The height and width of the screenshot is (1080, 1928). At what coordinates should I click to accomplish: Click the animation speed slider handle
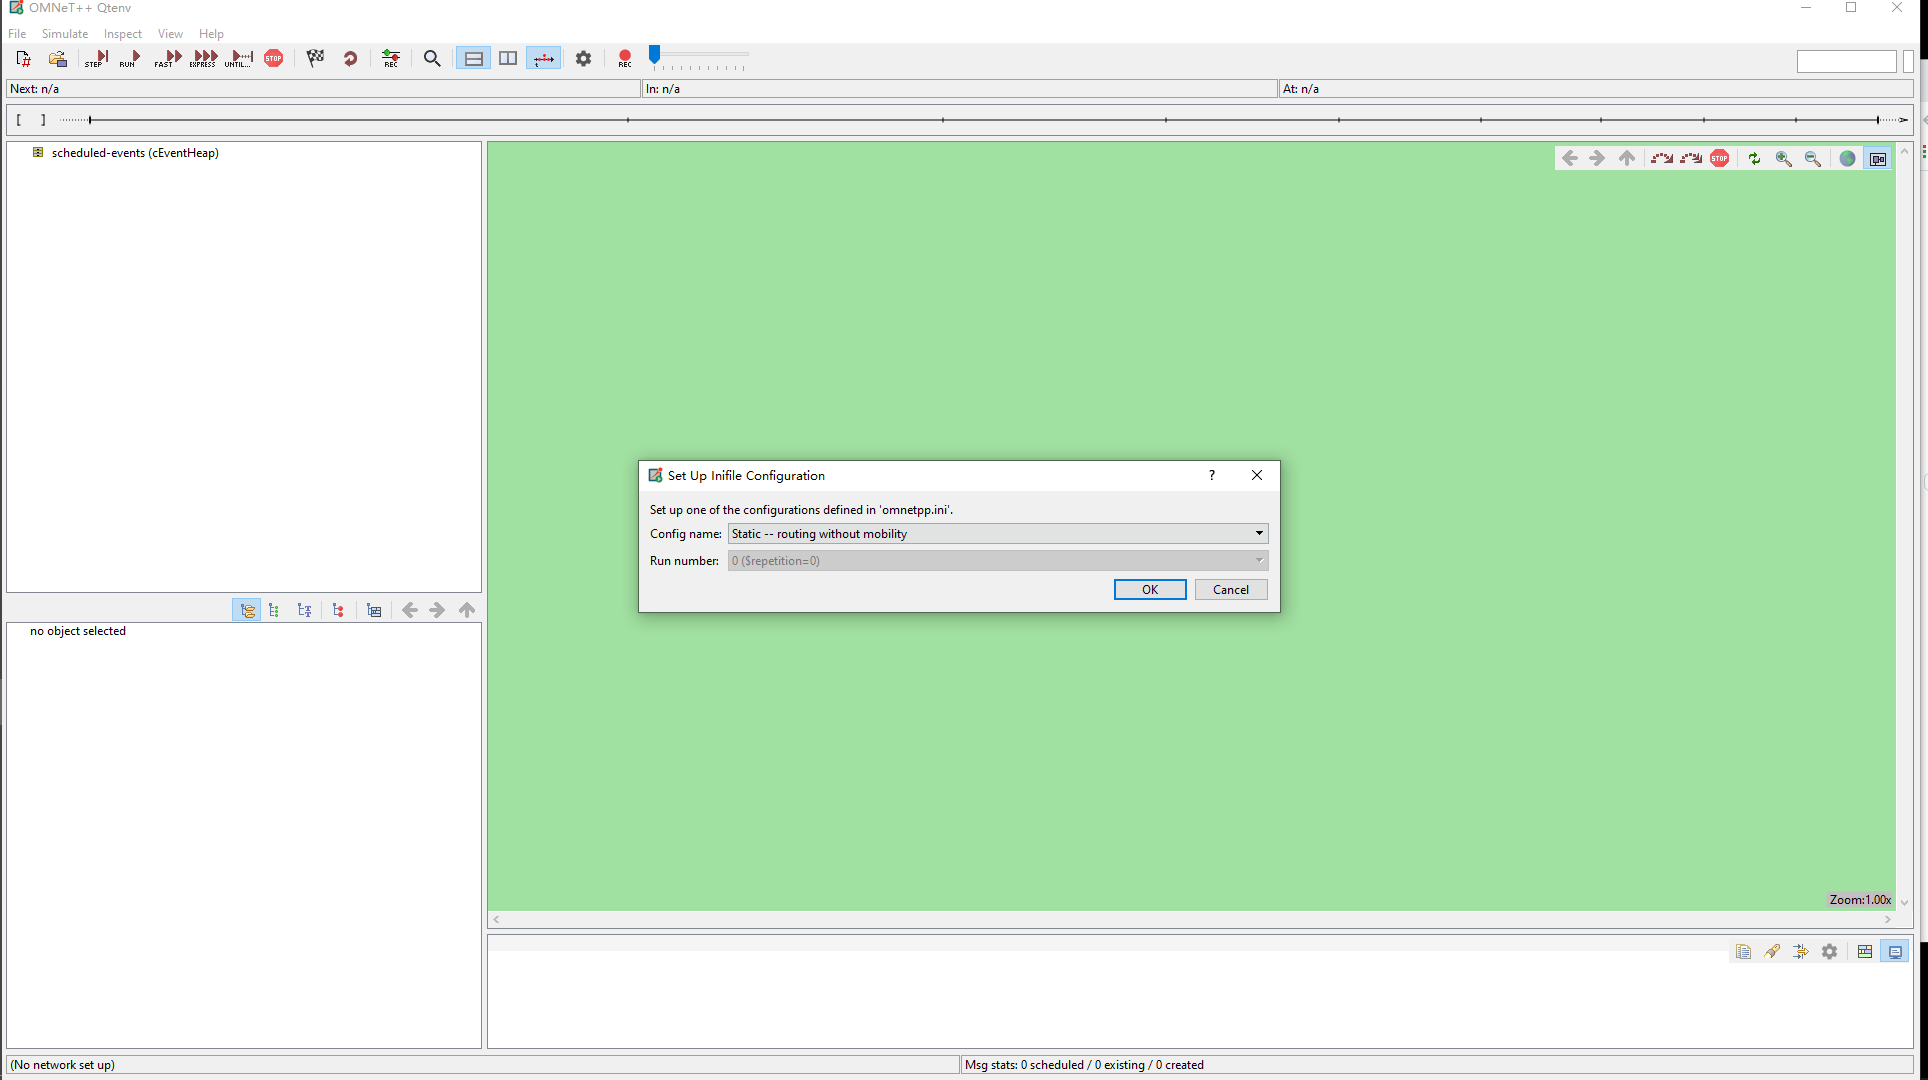point(654,55)
